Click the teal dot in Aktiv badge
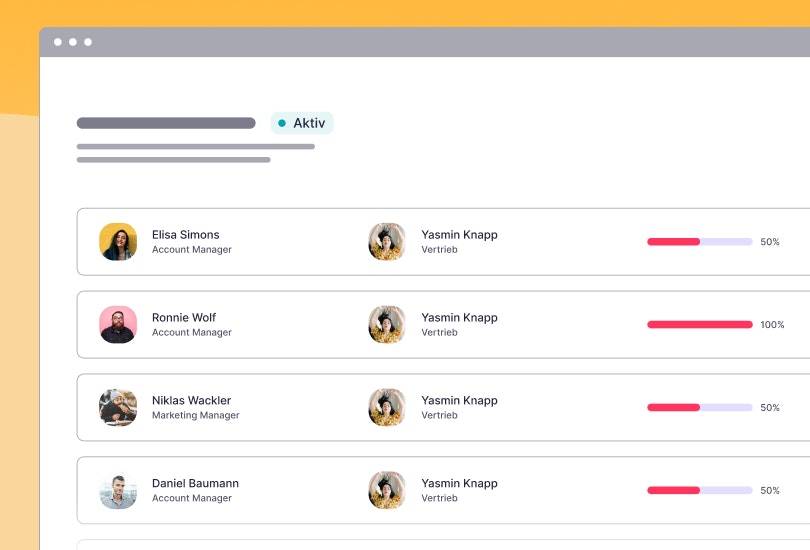Screen dimensions: 810x550 pyautogui.click(x=282, y=123)
